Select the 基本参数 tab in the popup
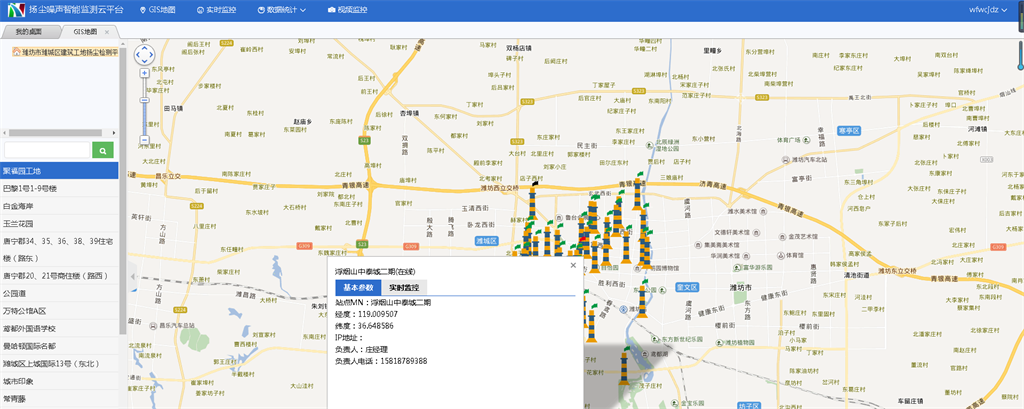This screenshot has height=409, width=1024. (x=358, y=287)
